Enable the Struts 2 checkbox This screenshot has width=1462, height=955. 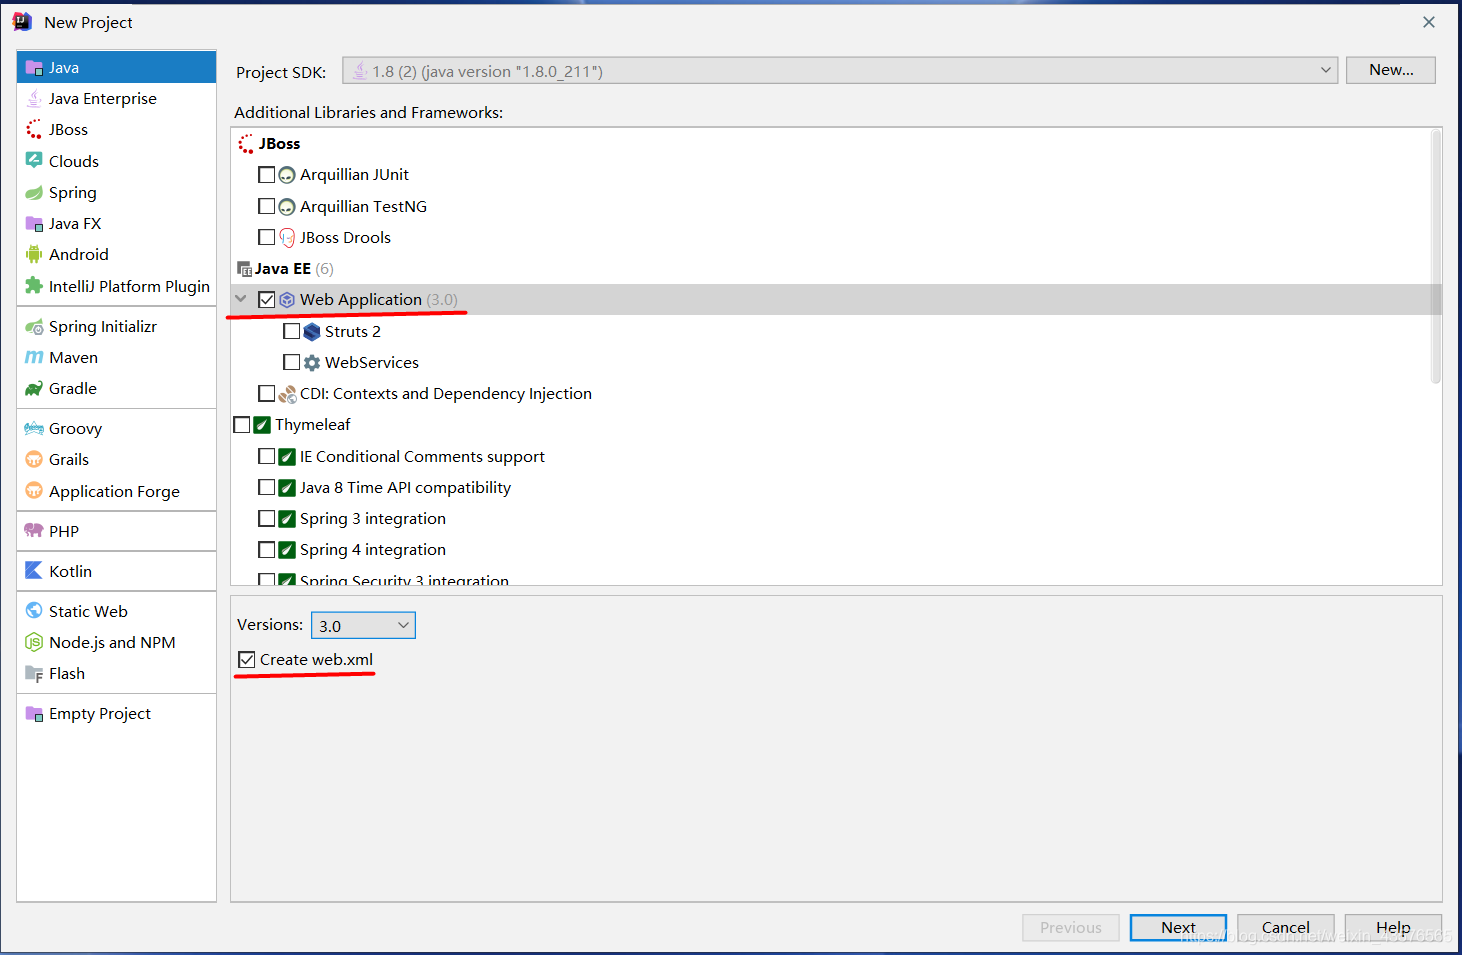click(291, 331)
